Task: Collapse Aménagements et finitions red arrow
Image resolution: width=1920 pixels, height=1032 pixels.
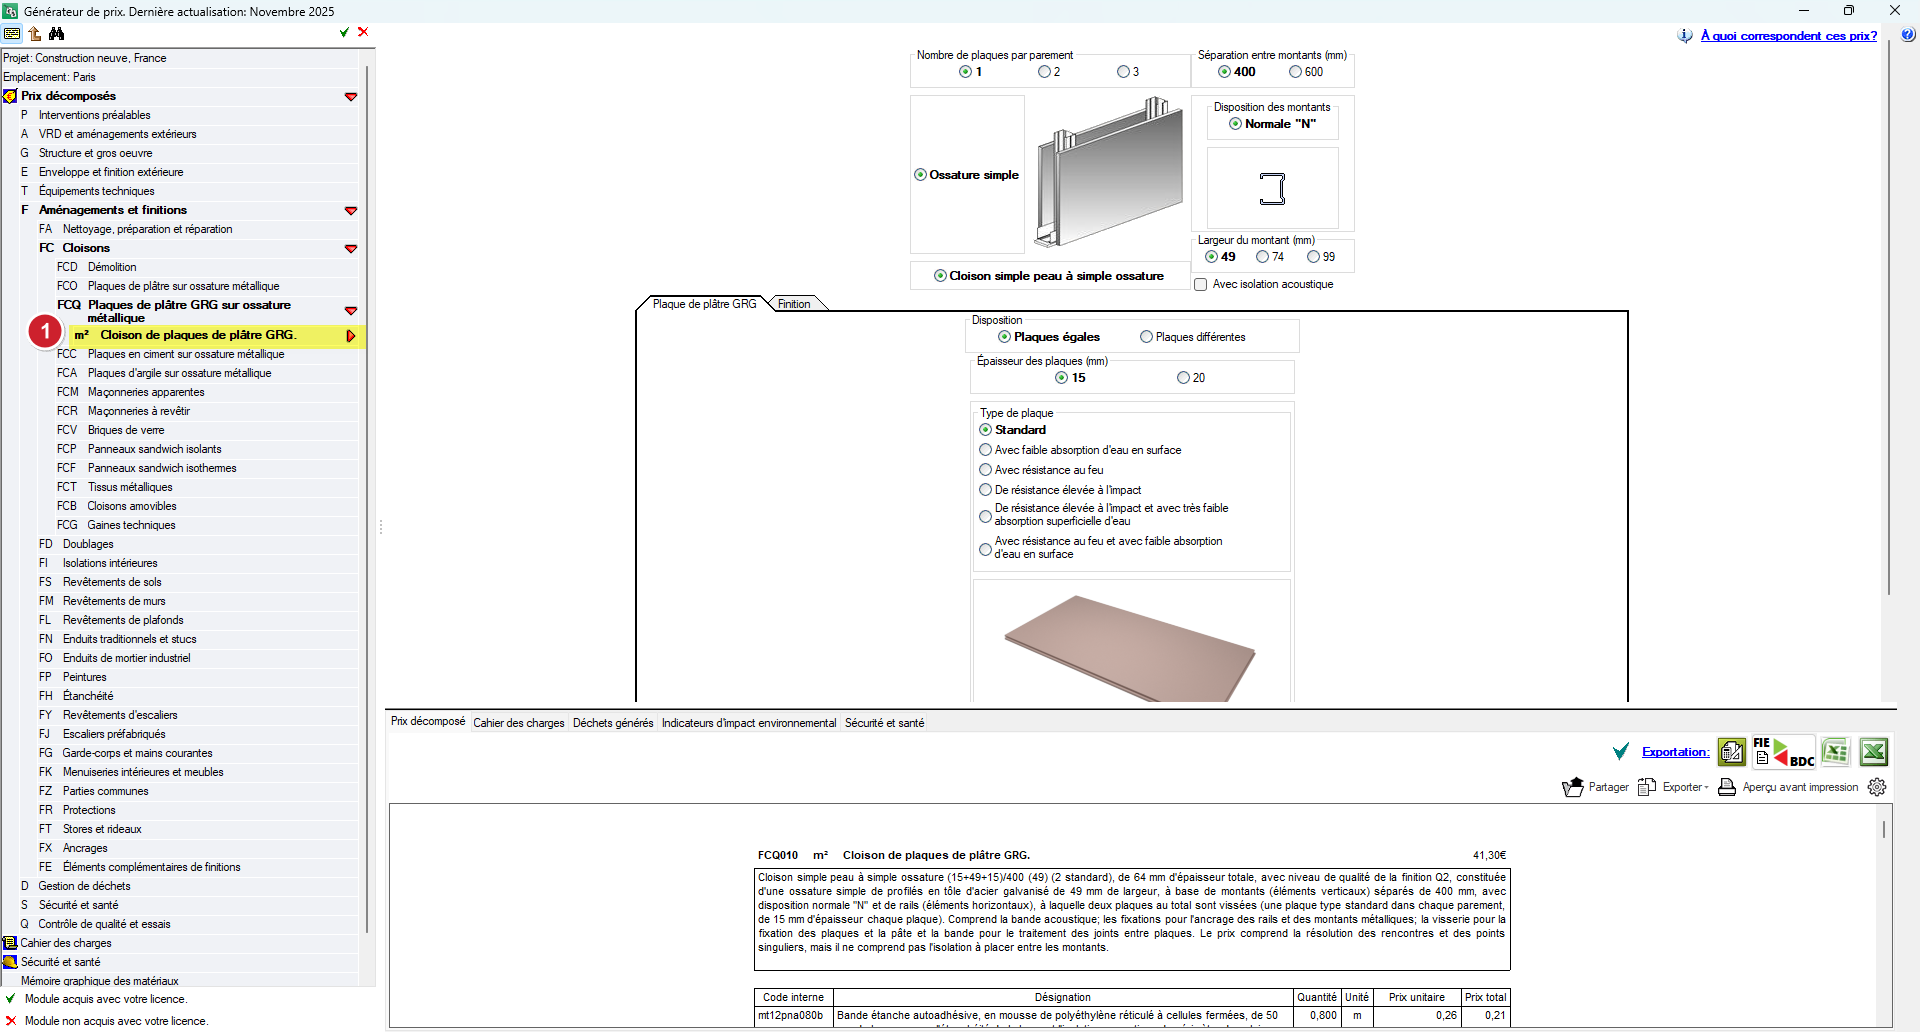Action: pos(351,211)
